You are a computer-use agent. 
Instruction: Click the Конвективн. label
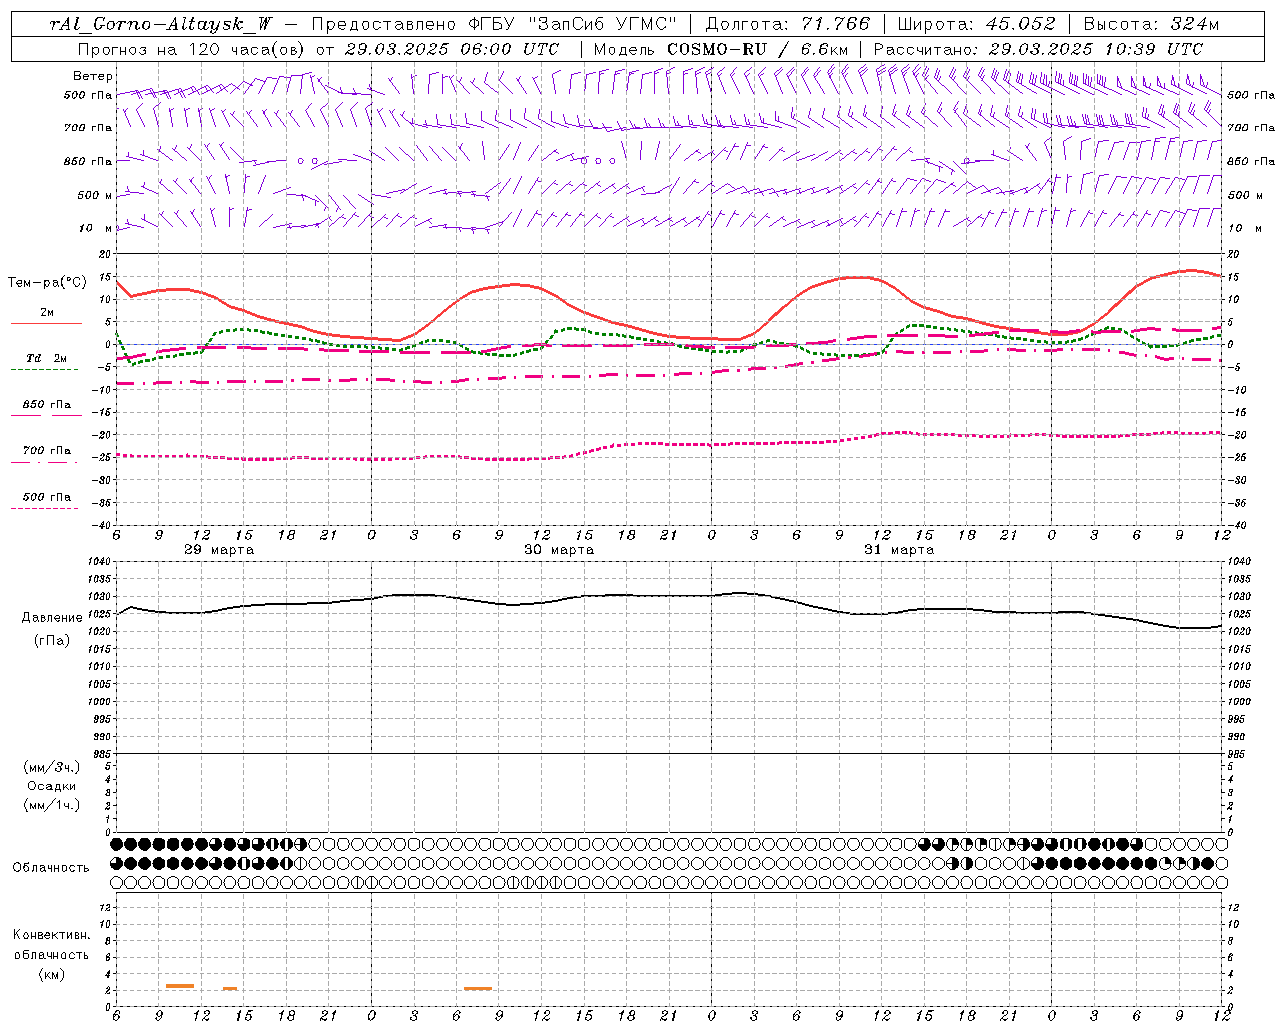pyautogui.click(x=51, y=935)
